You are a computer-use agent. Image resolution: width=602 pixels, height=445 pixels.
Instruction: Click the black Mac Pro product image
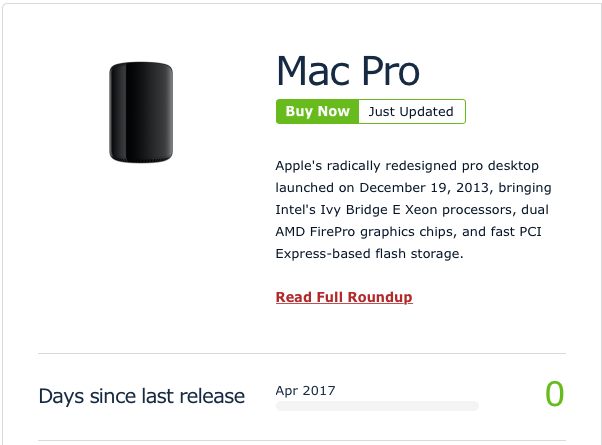[x=141, y=112]
